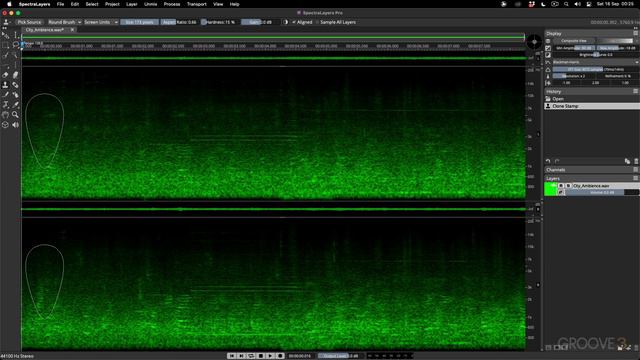Open the Process menu

[x=172, y=4]
